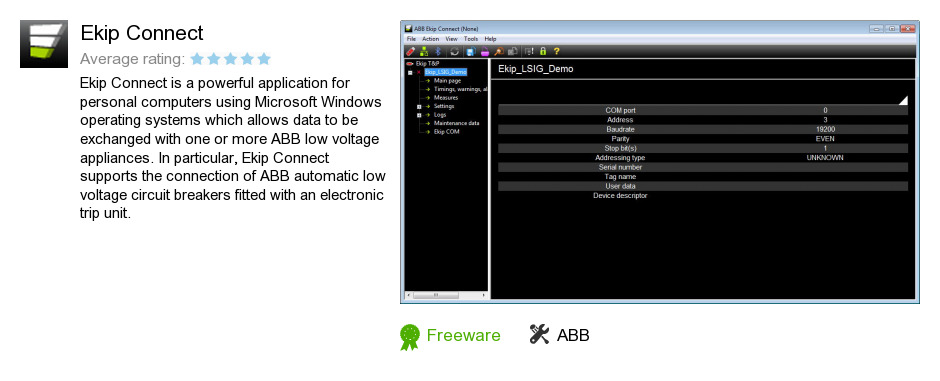Click the yellow question mark help icon
940x381 pixels.
coord(556,52)
